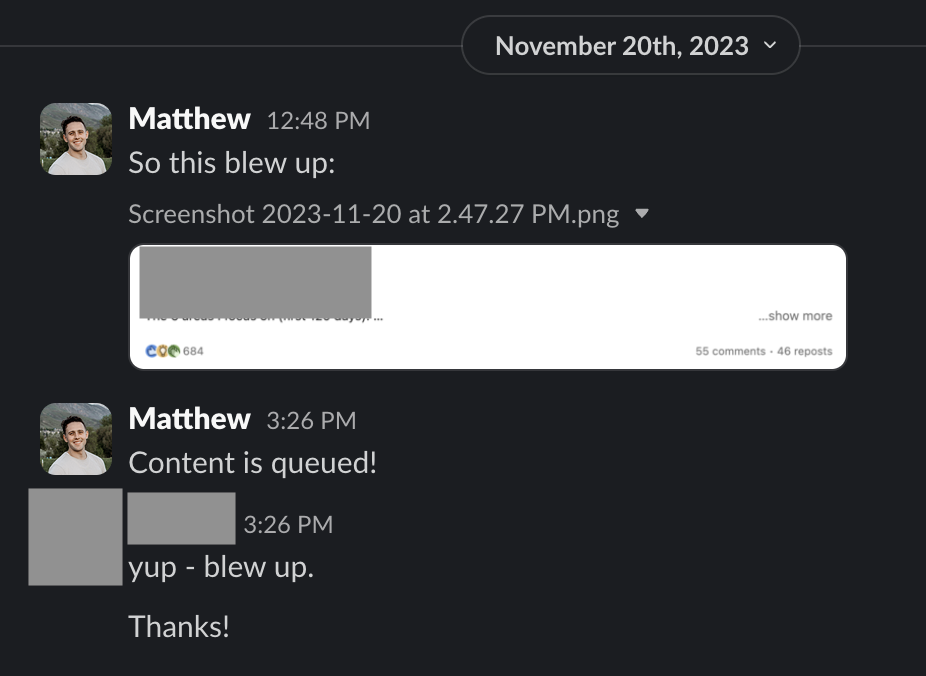Click Matthew's avatar on the 12:48 PM message
The image size is (926, 676).
(75, 139)
